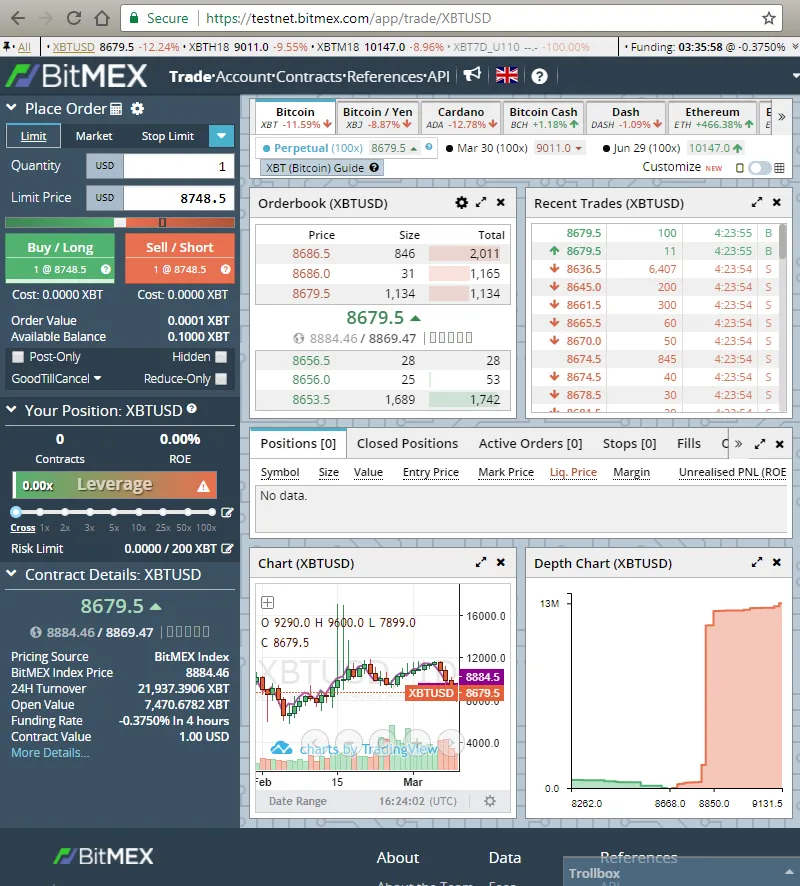
Task: Switch to Stop Limit tab
Action: point(168,136)
